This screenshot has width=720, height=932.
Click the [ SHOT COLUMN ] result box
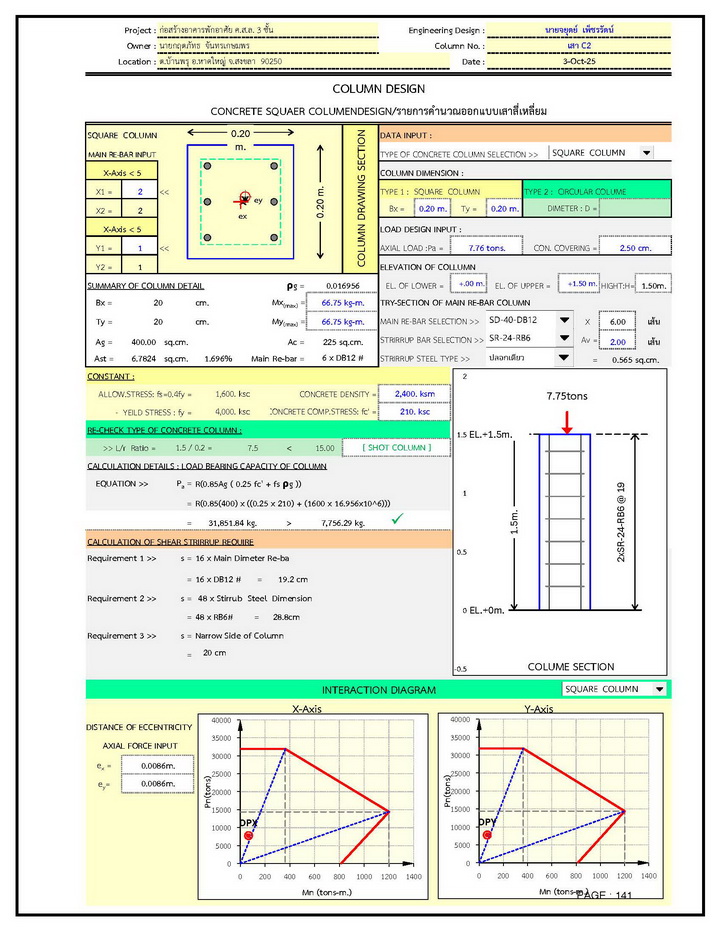(396, 447)
